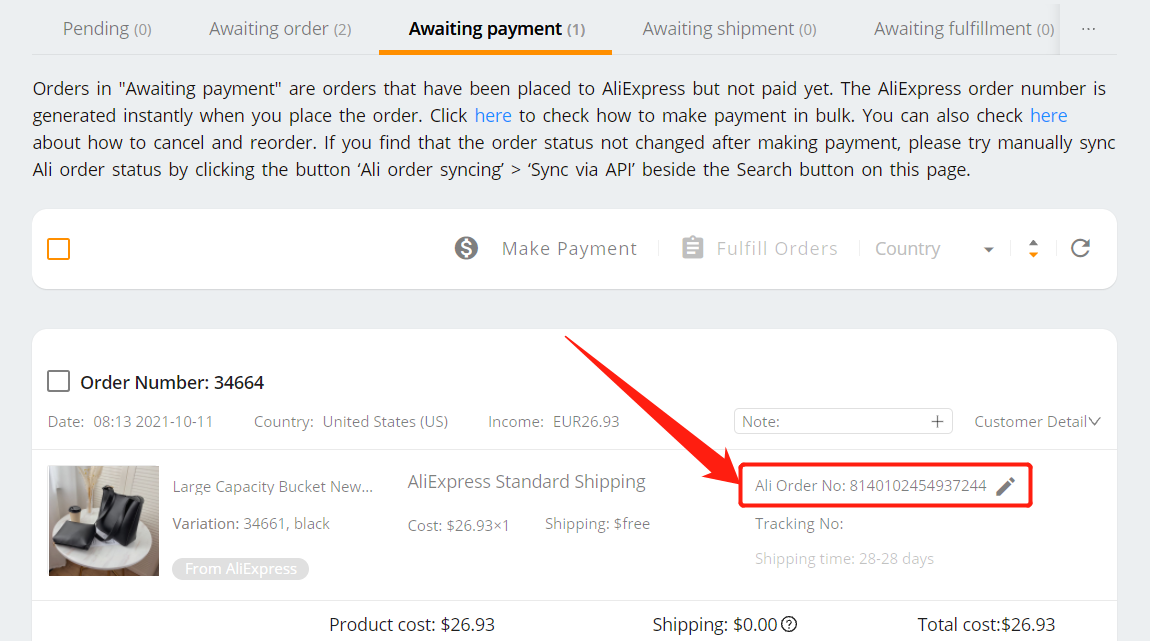This screenshot has height=641, width=1150.
Task: Click second 'here' link about cancel and reorder
Action: coord(1049,116)
